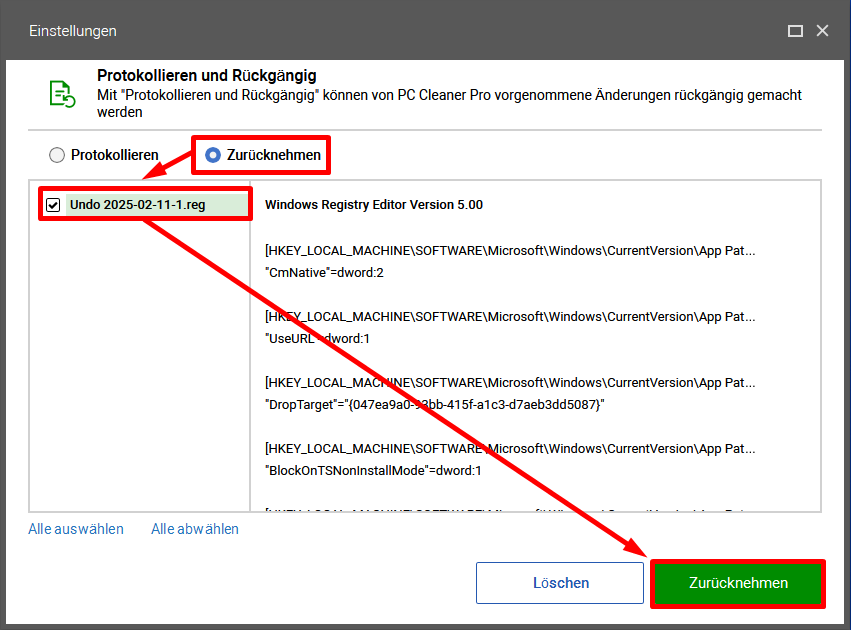Toggle checkbox for Undo 2025-02-11-1.reg
851x630 pixels.
pyautogui.click(x=53, y=205)
